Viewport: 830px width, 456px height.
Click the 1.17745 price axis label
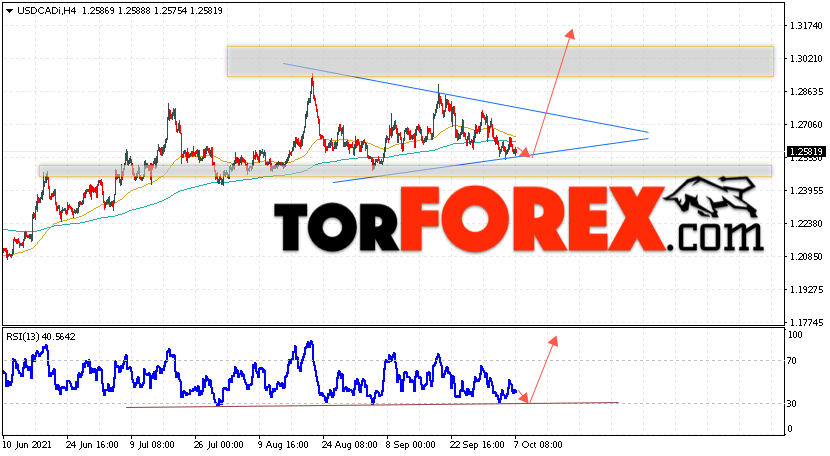pyautogui.click(x=806, y=323)
